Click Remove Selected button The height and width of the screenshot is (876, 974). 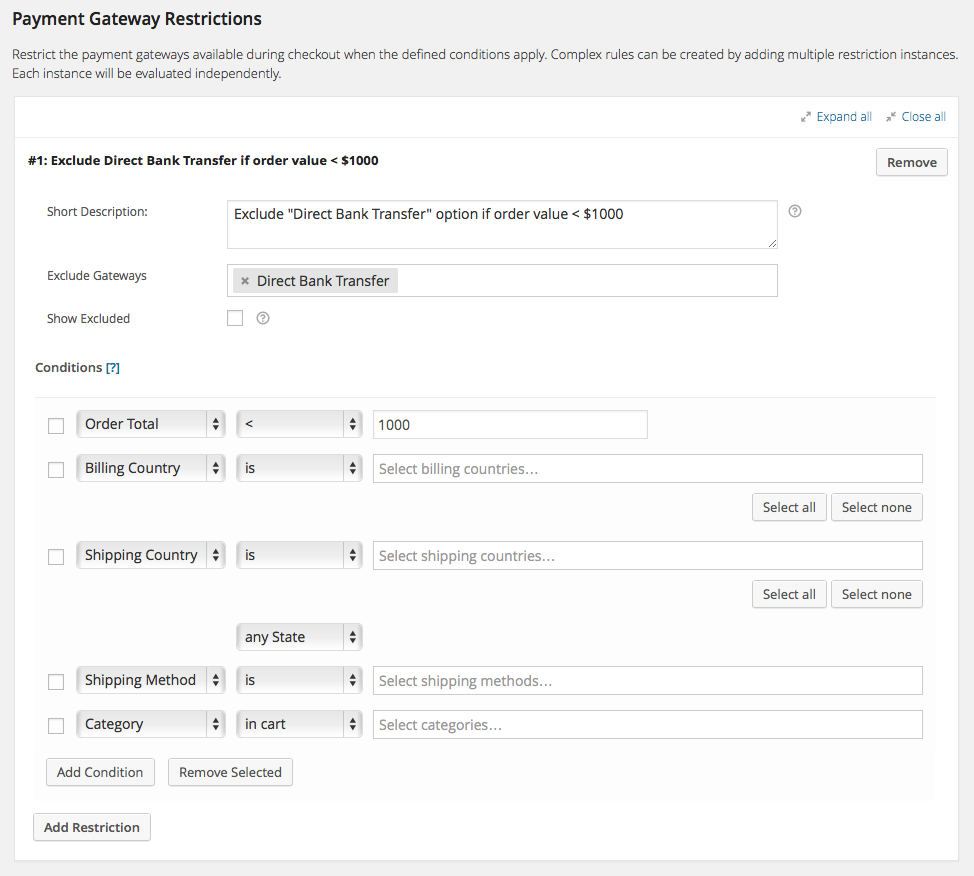[230, 772]
